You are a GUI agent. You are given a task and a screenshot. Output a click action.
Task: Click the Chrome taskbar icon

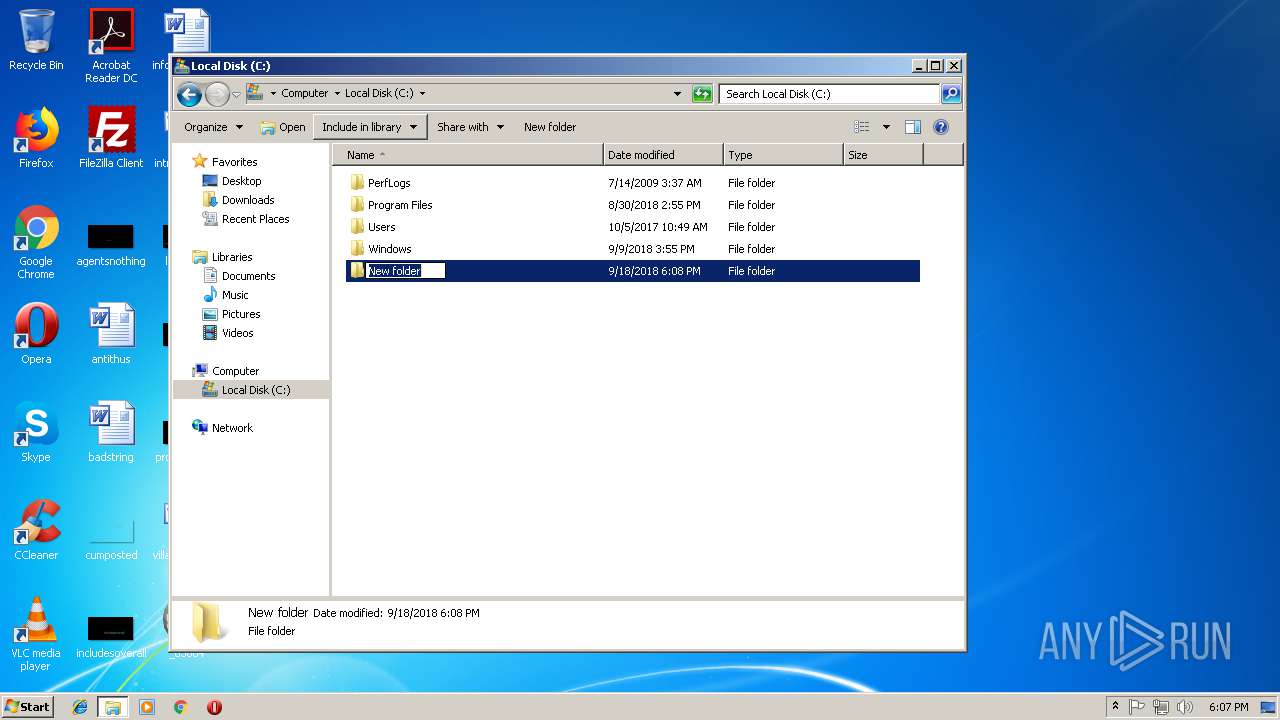tap(180, 707)
